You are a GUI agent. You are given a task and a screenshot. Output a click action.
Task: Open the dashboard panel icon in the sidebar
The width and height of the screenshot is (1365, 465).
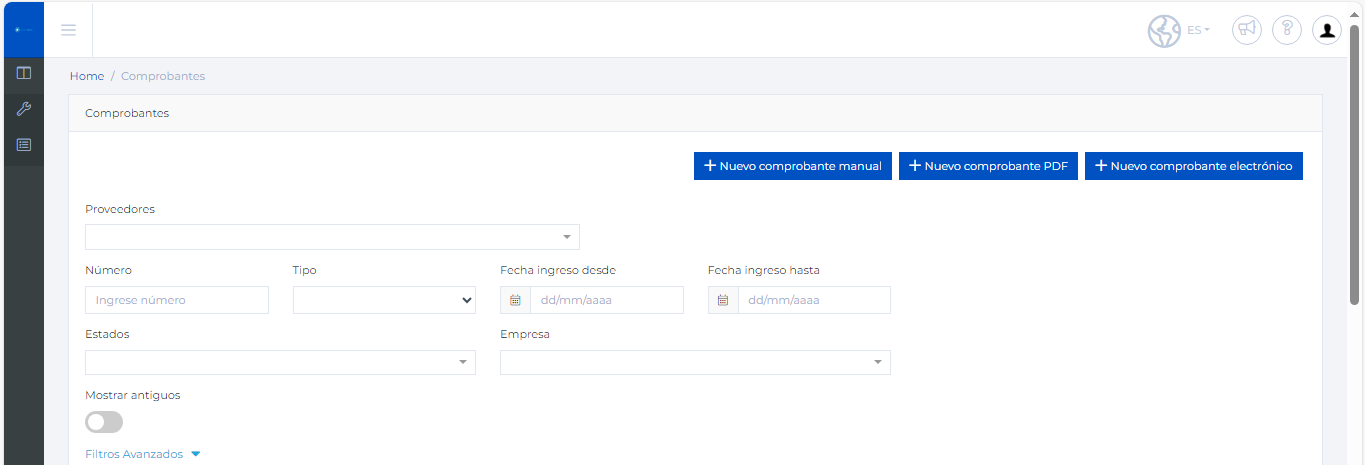[x=24, y=73]
